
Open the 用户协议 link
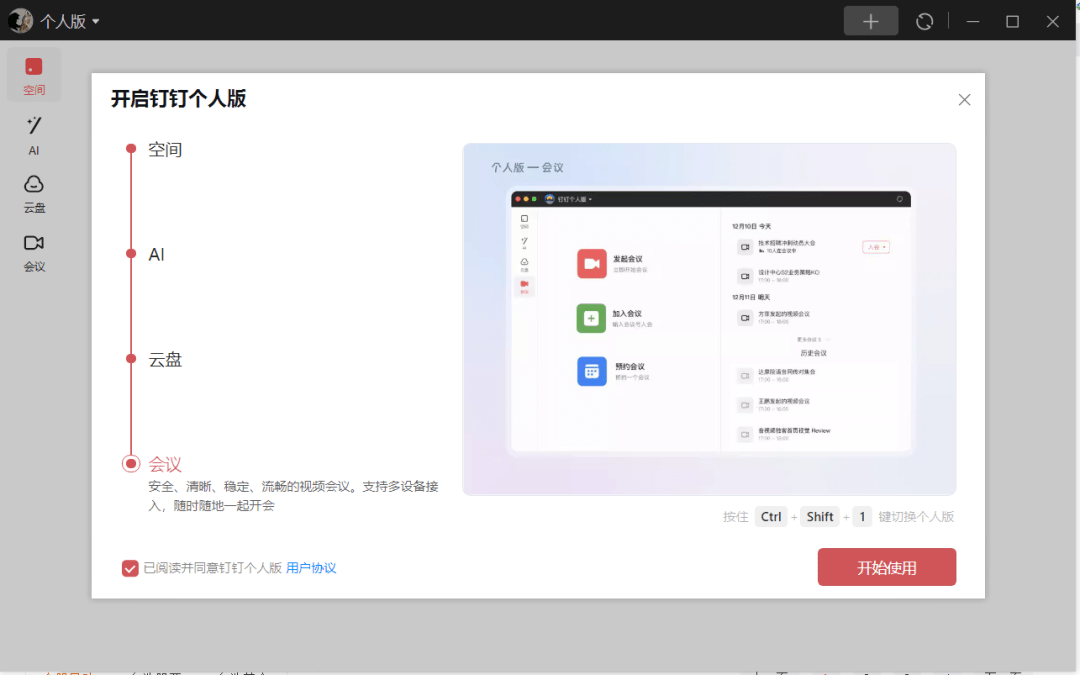[x=311, y=568]
